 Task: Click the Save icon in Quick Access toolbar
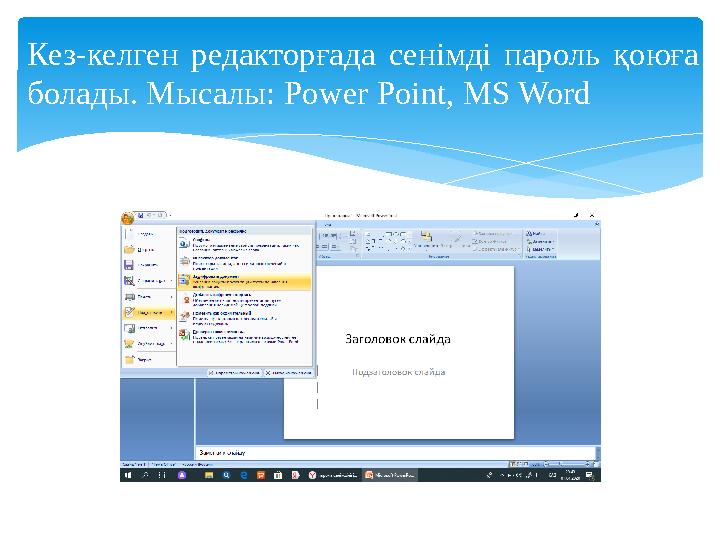[x=141, y=215]
